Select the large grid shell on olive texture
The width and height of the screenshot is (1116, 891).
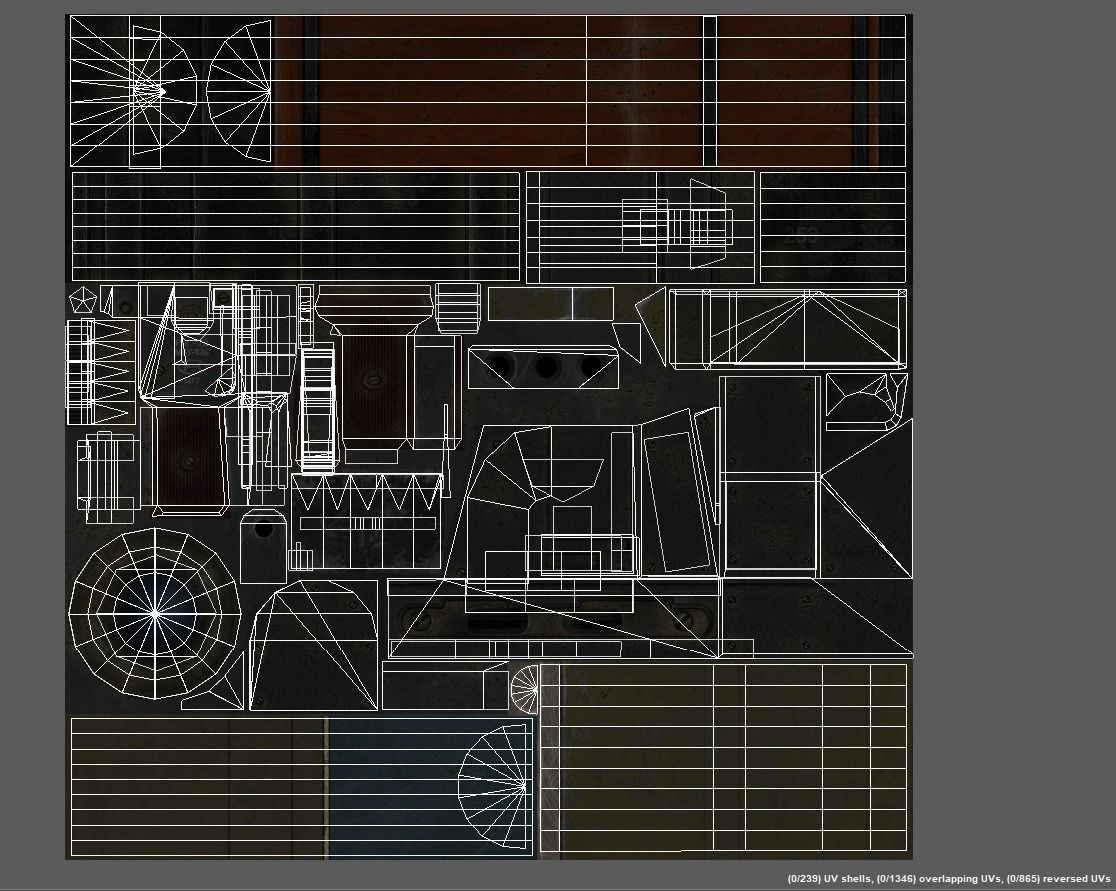[x=724, y=758]
